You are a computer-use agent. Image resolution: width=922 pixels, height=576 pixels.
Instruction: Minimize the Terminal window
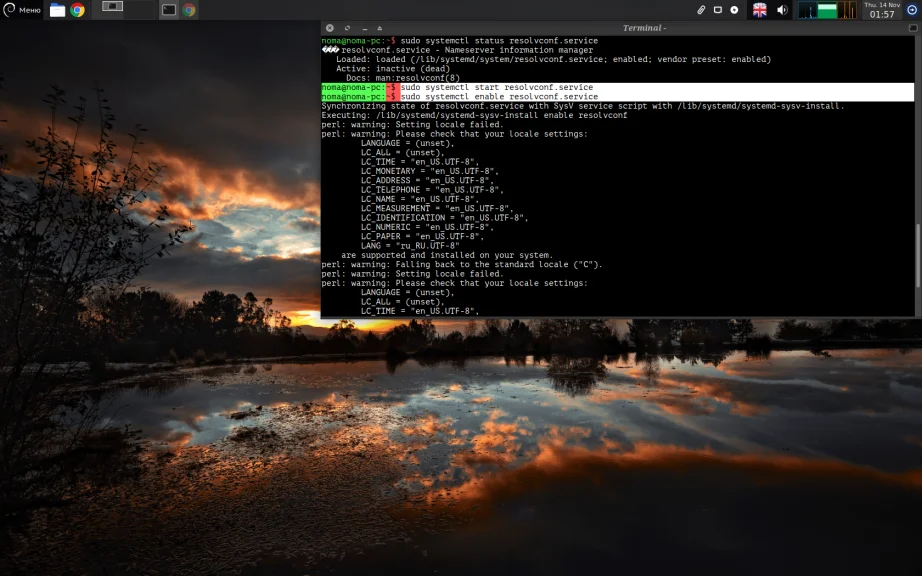pyautogui.click(x=364, y=28)
